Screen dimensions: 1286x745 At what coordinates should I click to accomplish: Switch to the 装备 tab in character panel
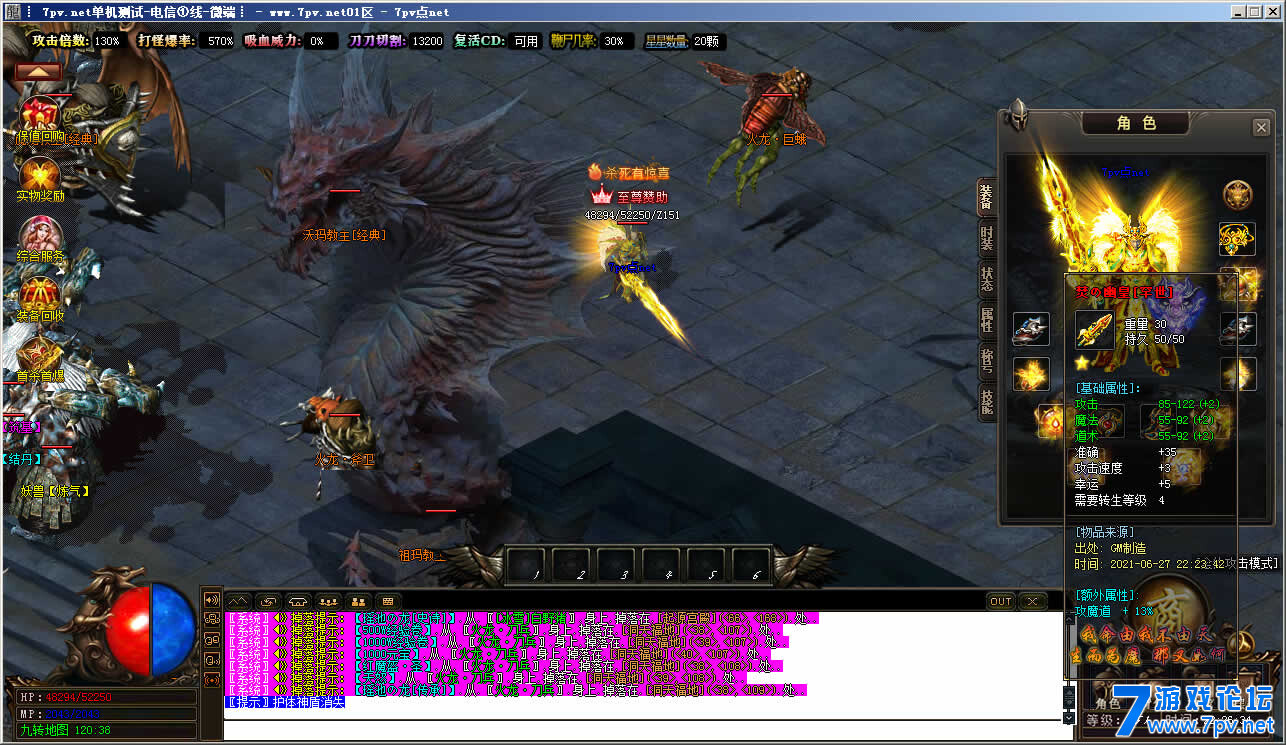click(x=986, y=198)
